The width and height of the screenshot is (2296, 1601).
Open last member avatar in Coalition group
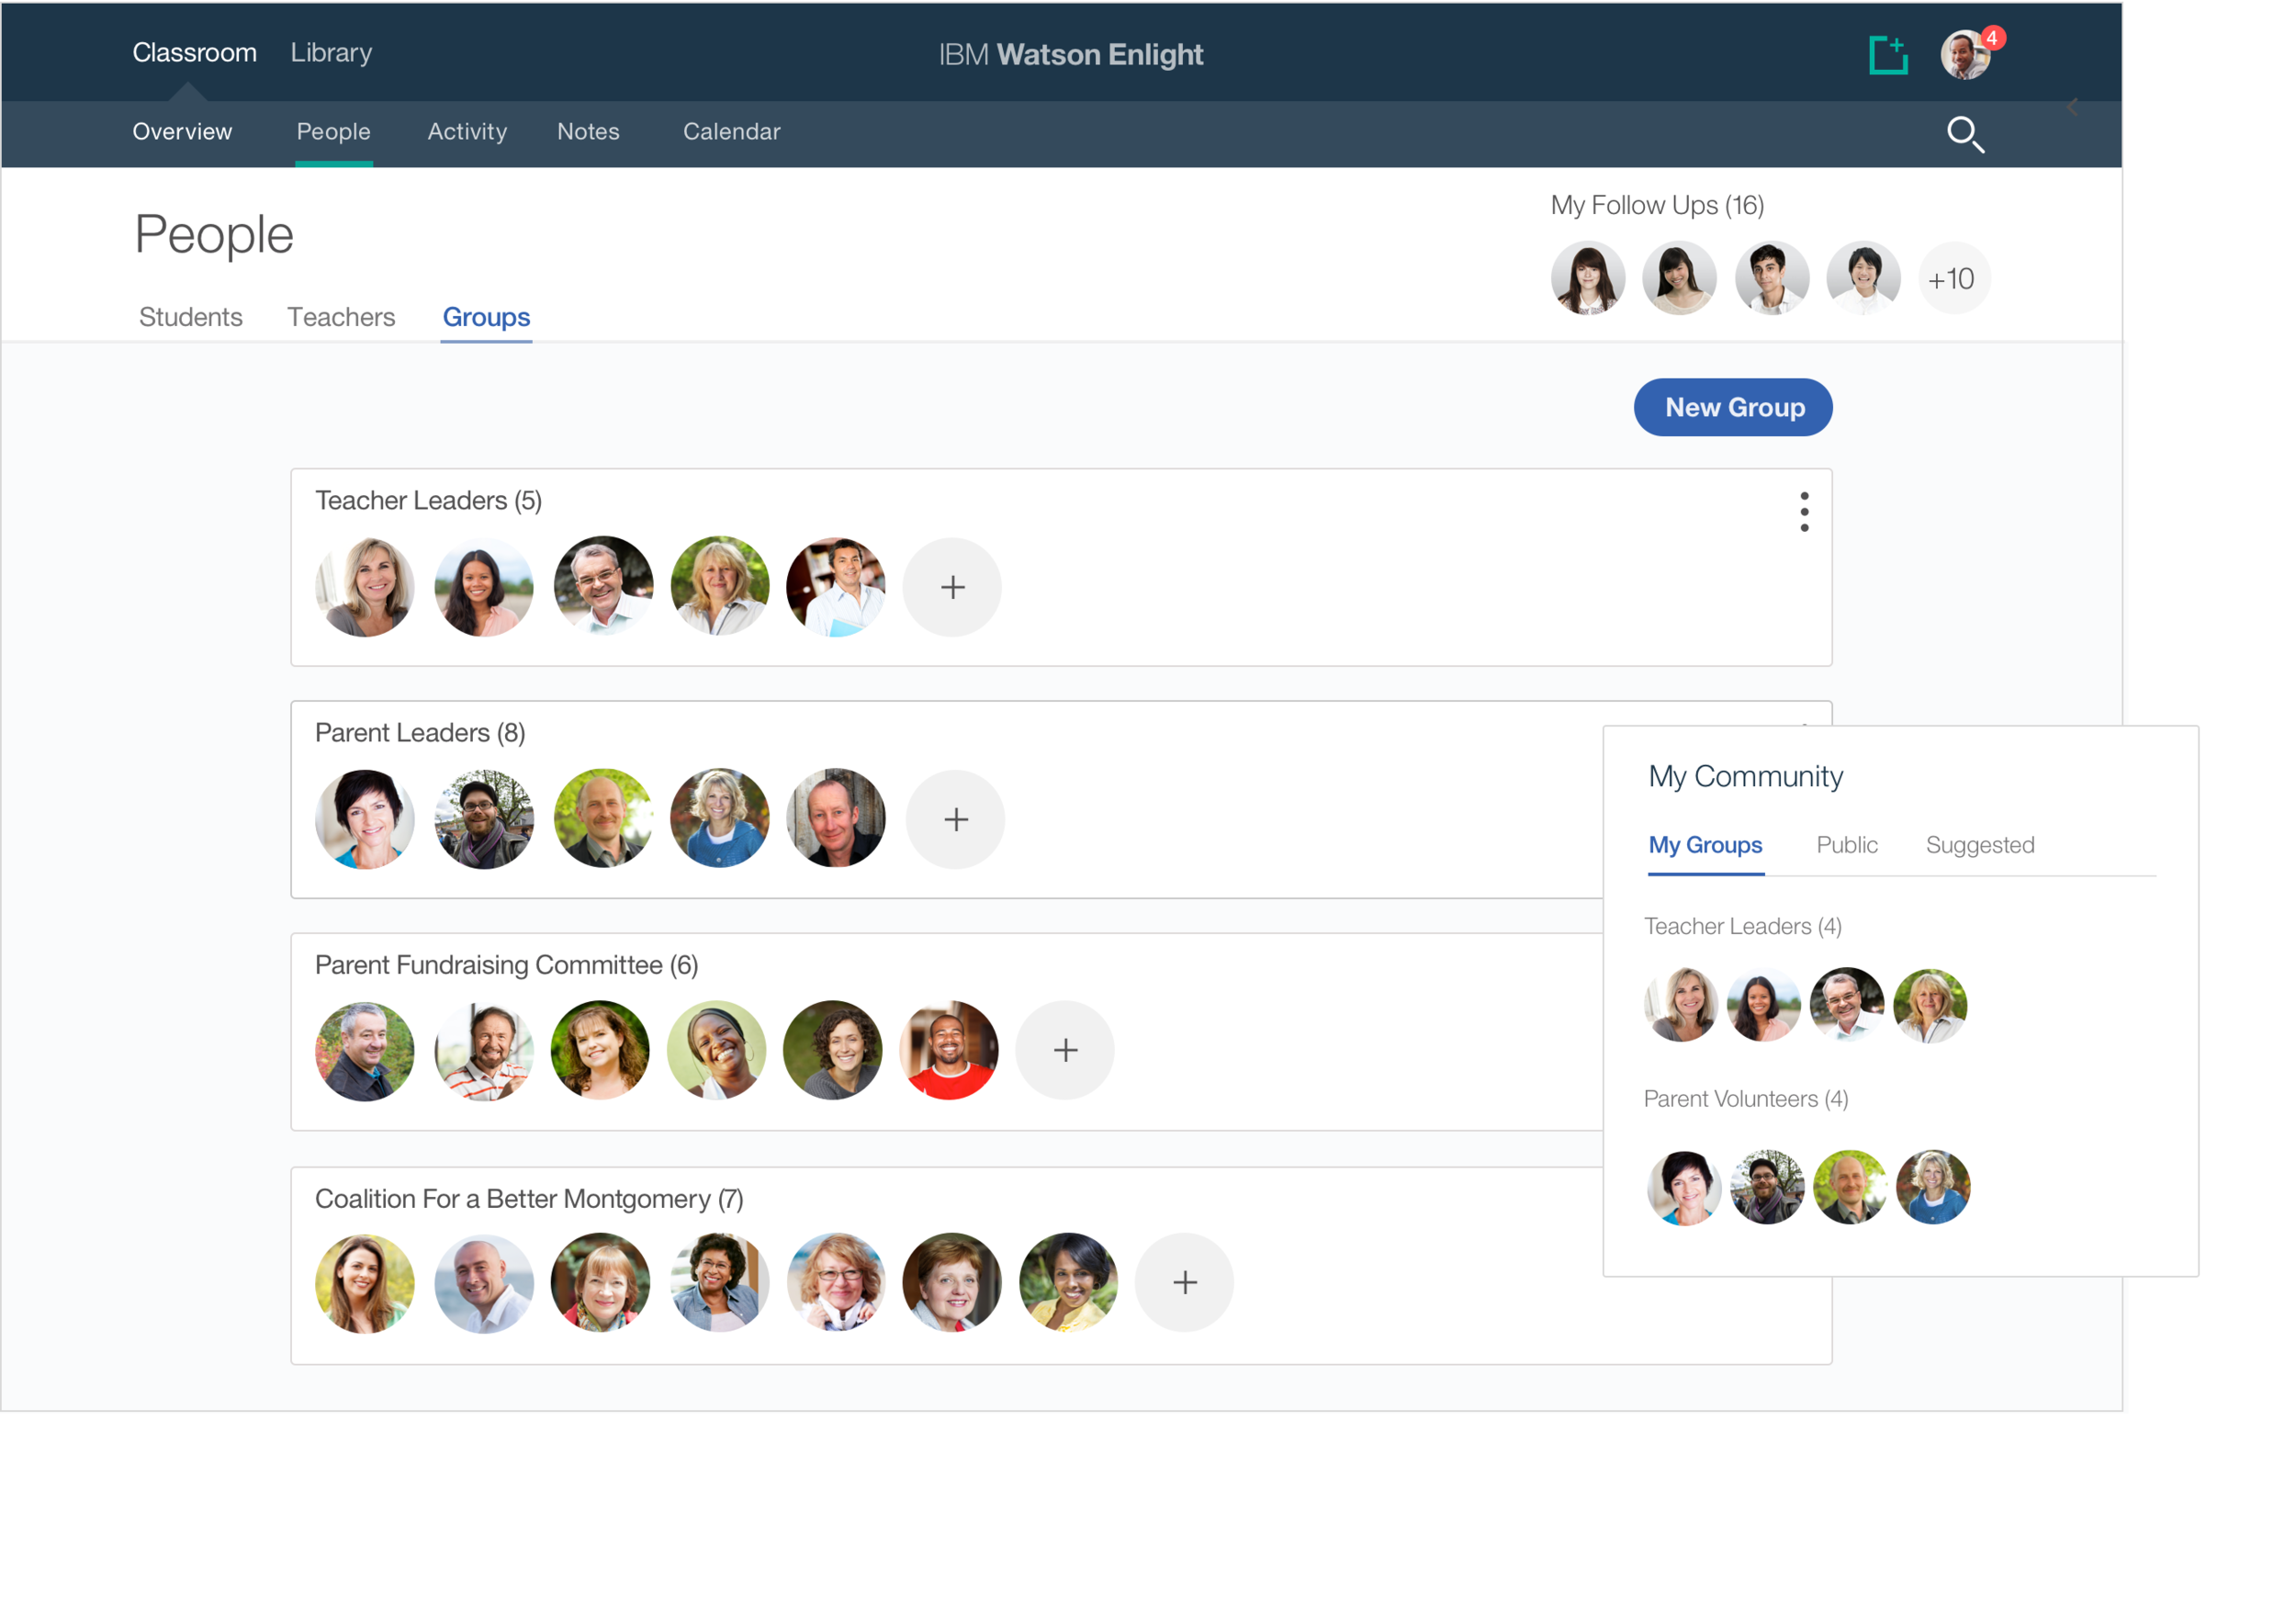click(x=1068, y=1282)
